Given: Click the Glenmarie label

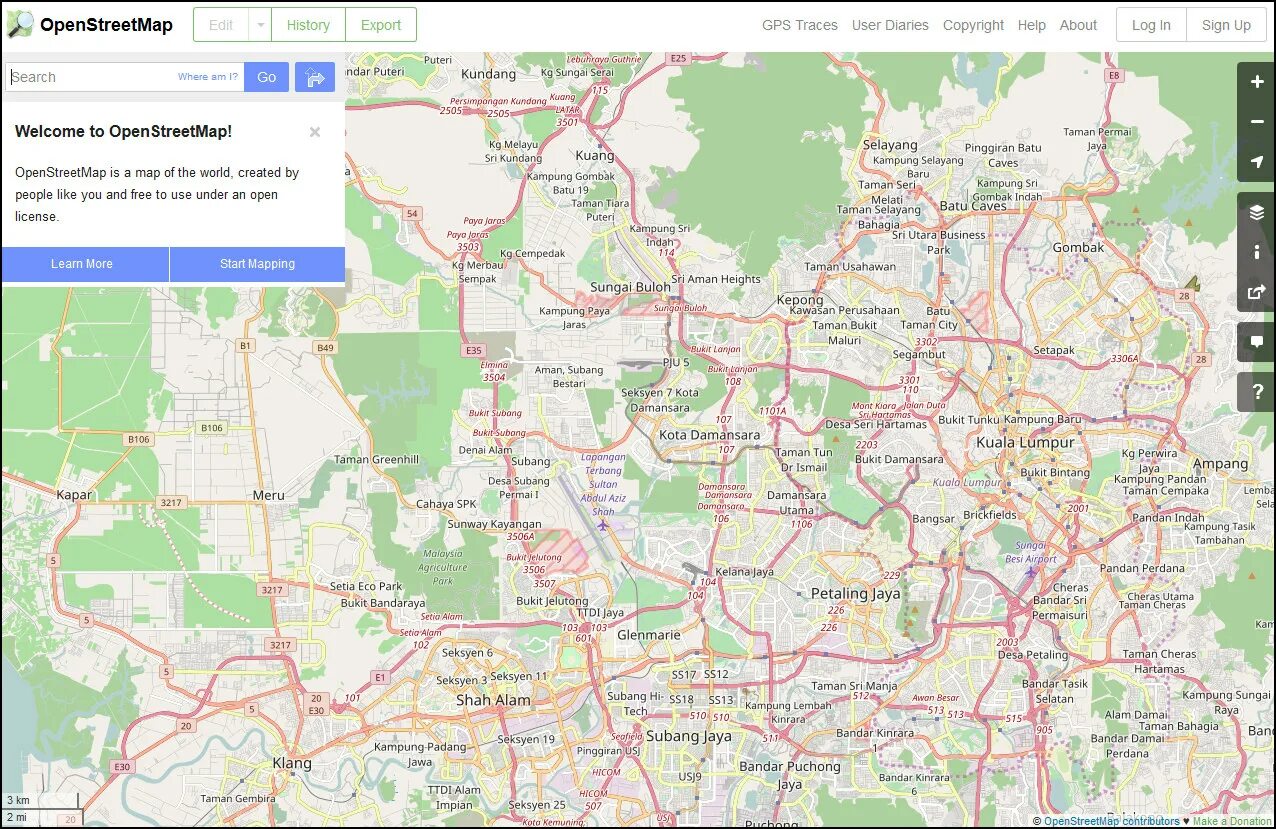Looking at the screenshot, I should 649,635.
